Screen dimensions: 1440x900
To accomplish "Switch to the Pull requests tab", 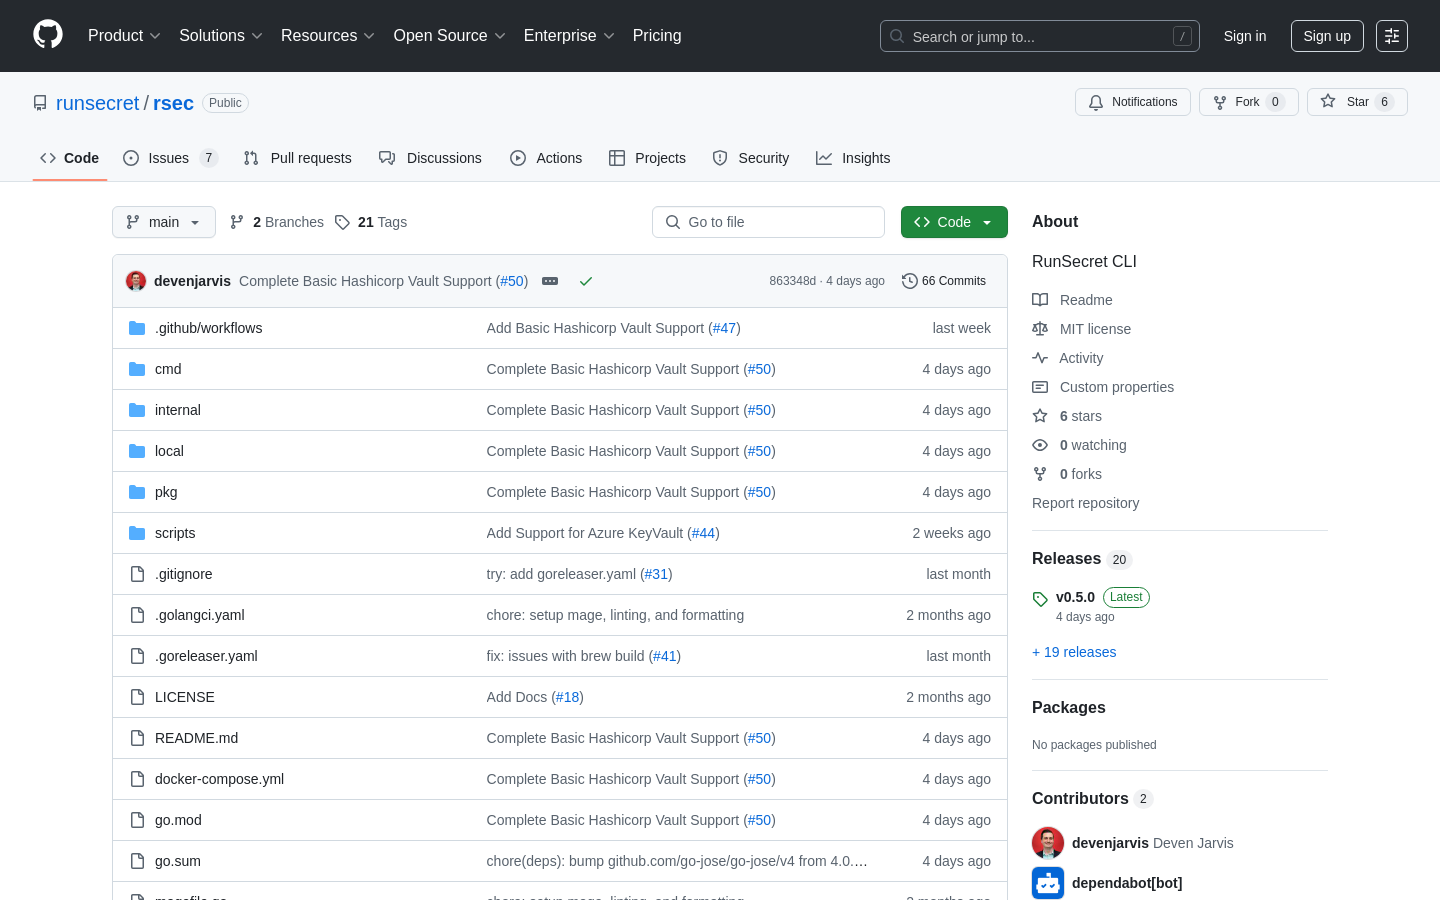I will [x=298, y=158].
